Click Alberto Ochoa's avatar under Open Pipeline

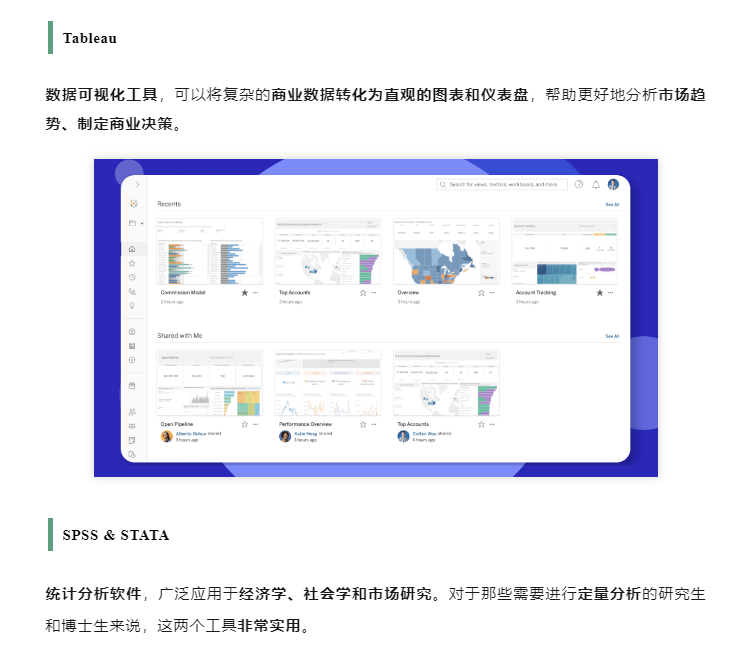pyautogui.click(x=166, y=436)
